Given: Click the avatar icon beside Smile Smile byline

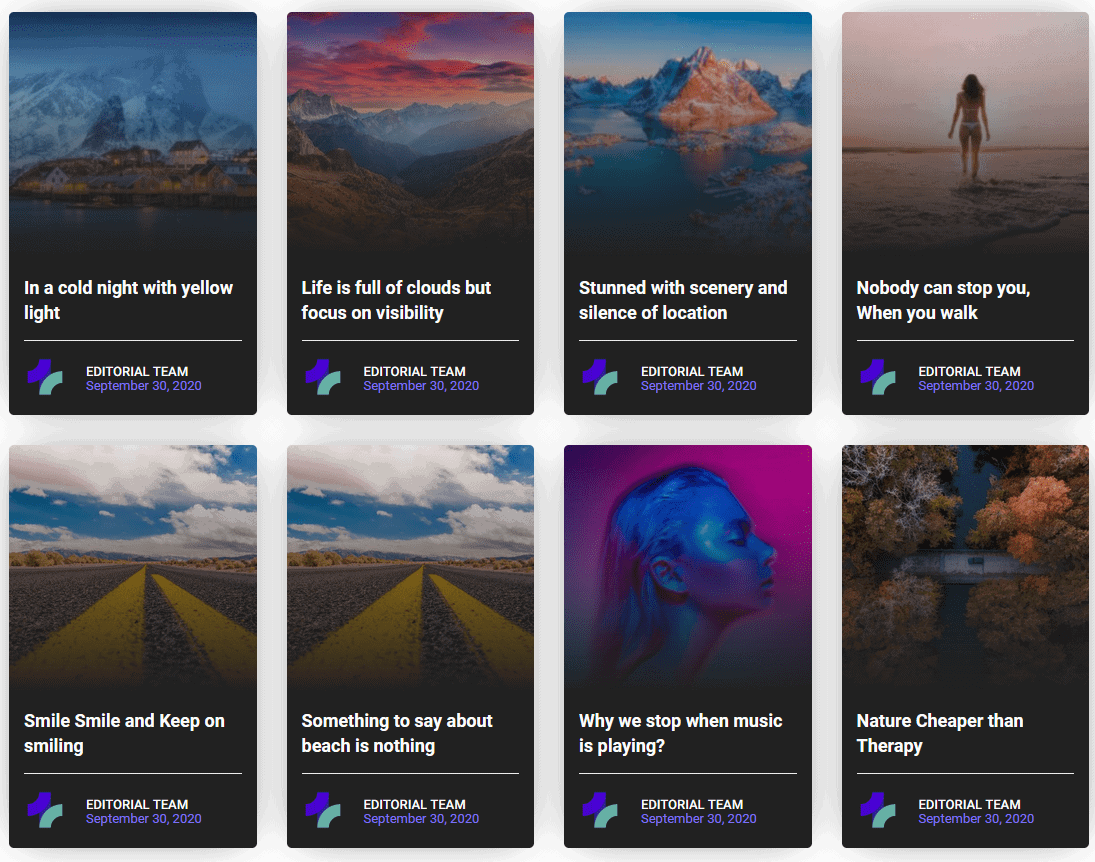Looking at the screenshot, I should tap(45, 811).
